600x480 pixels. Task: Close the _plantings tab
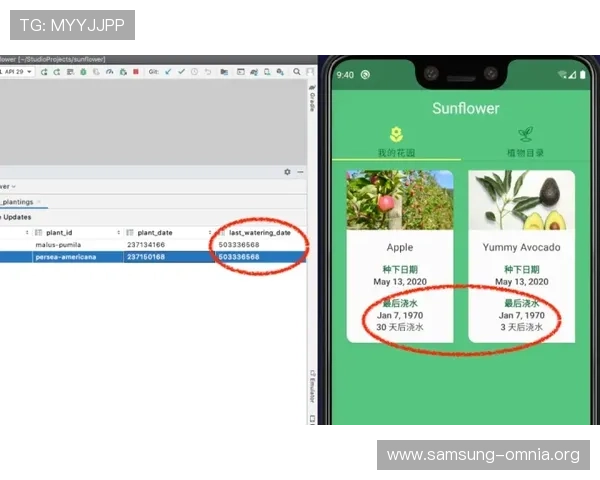click(39, 202)
